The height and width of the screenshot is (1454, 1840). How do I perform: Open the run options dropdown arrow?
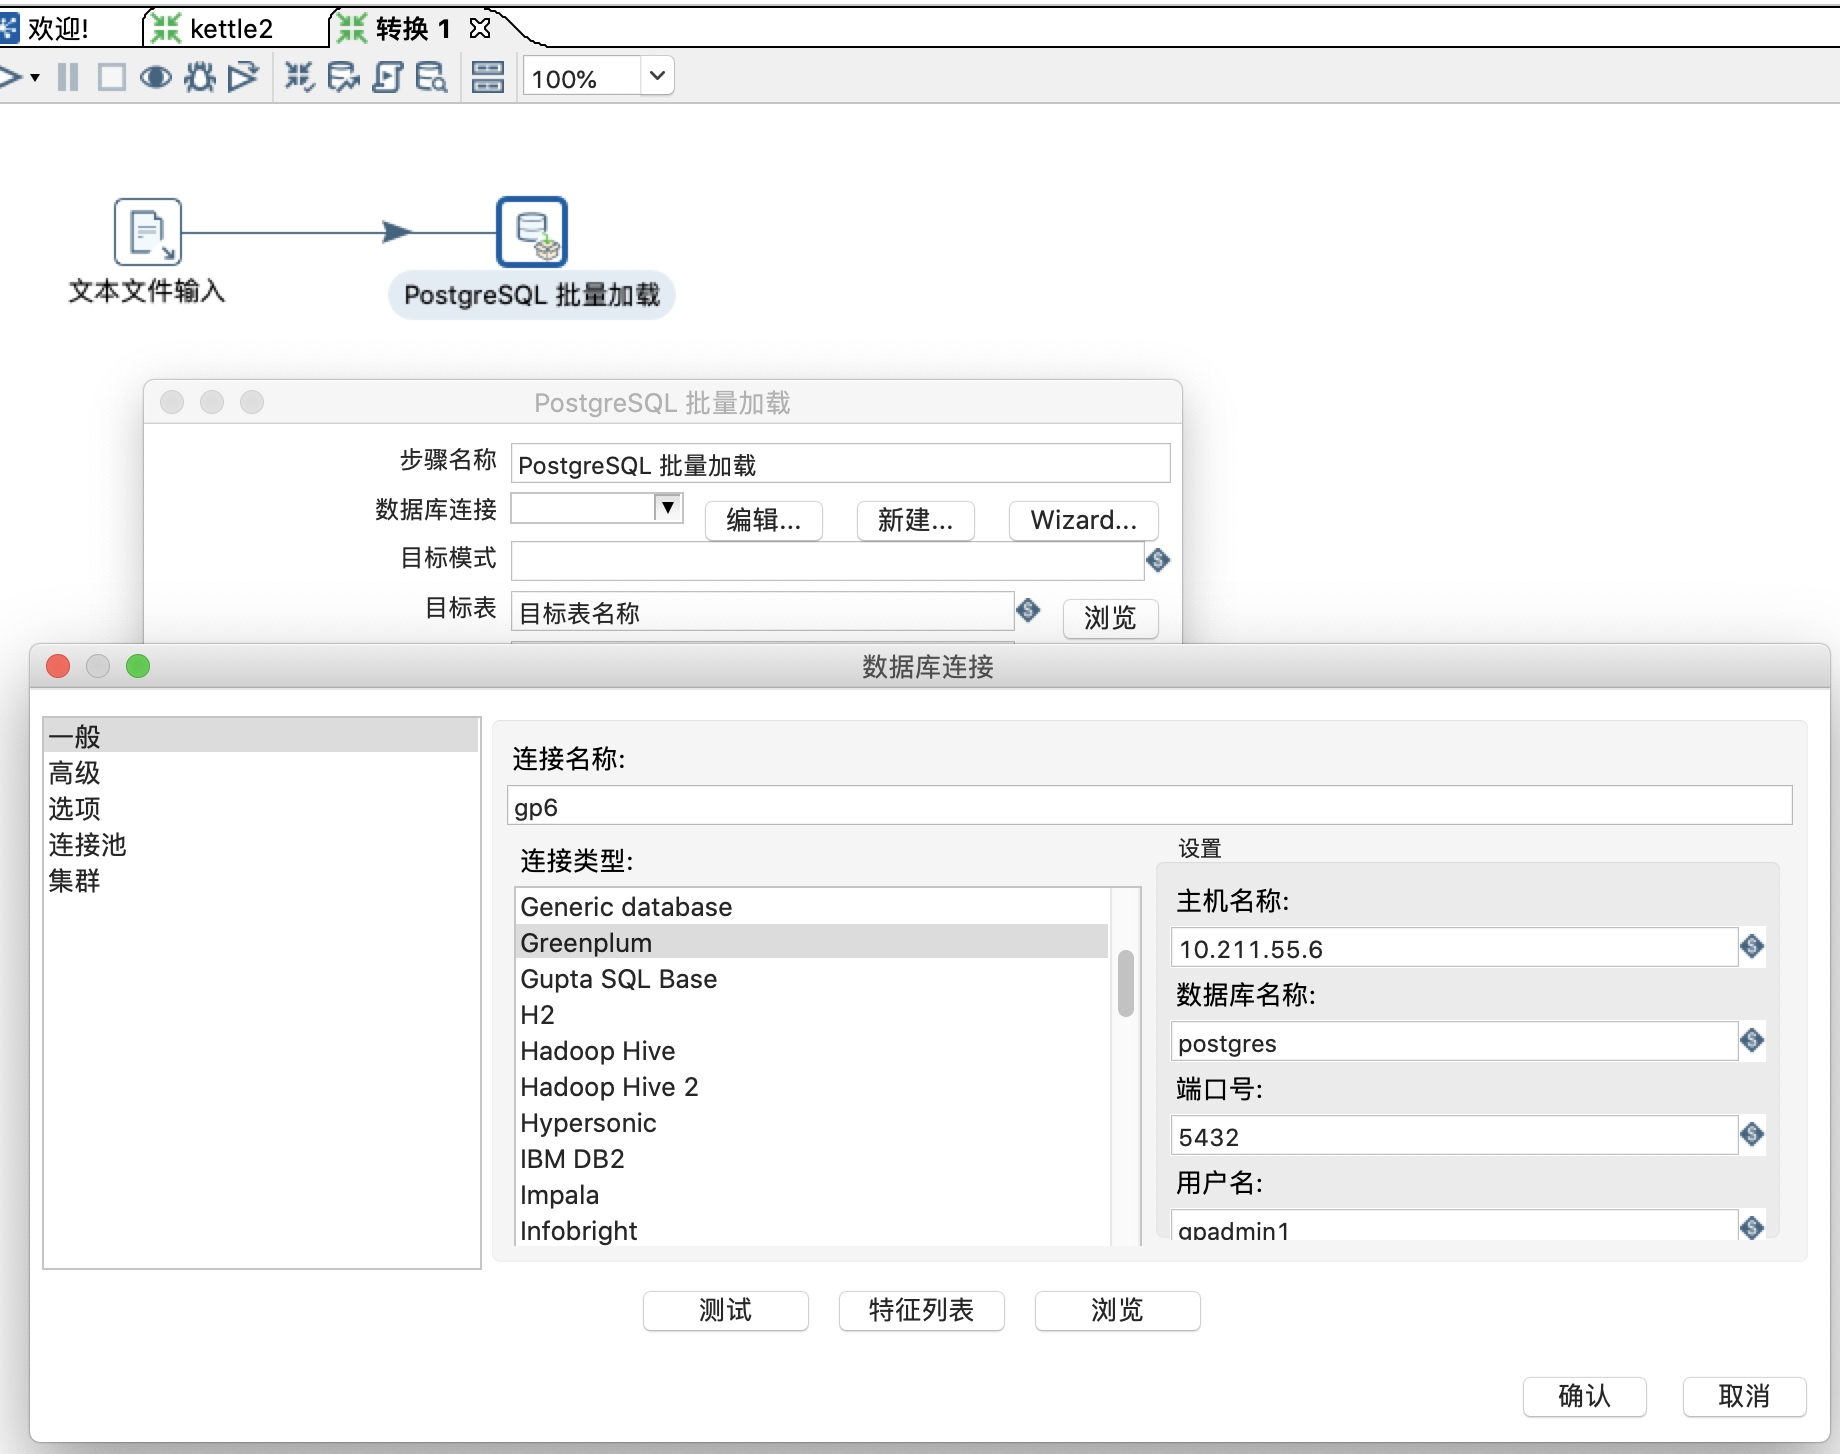(35, 77)
